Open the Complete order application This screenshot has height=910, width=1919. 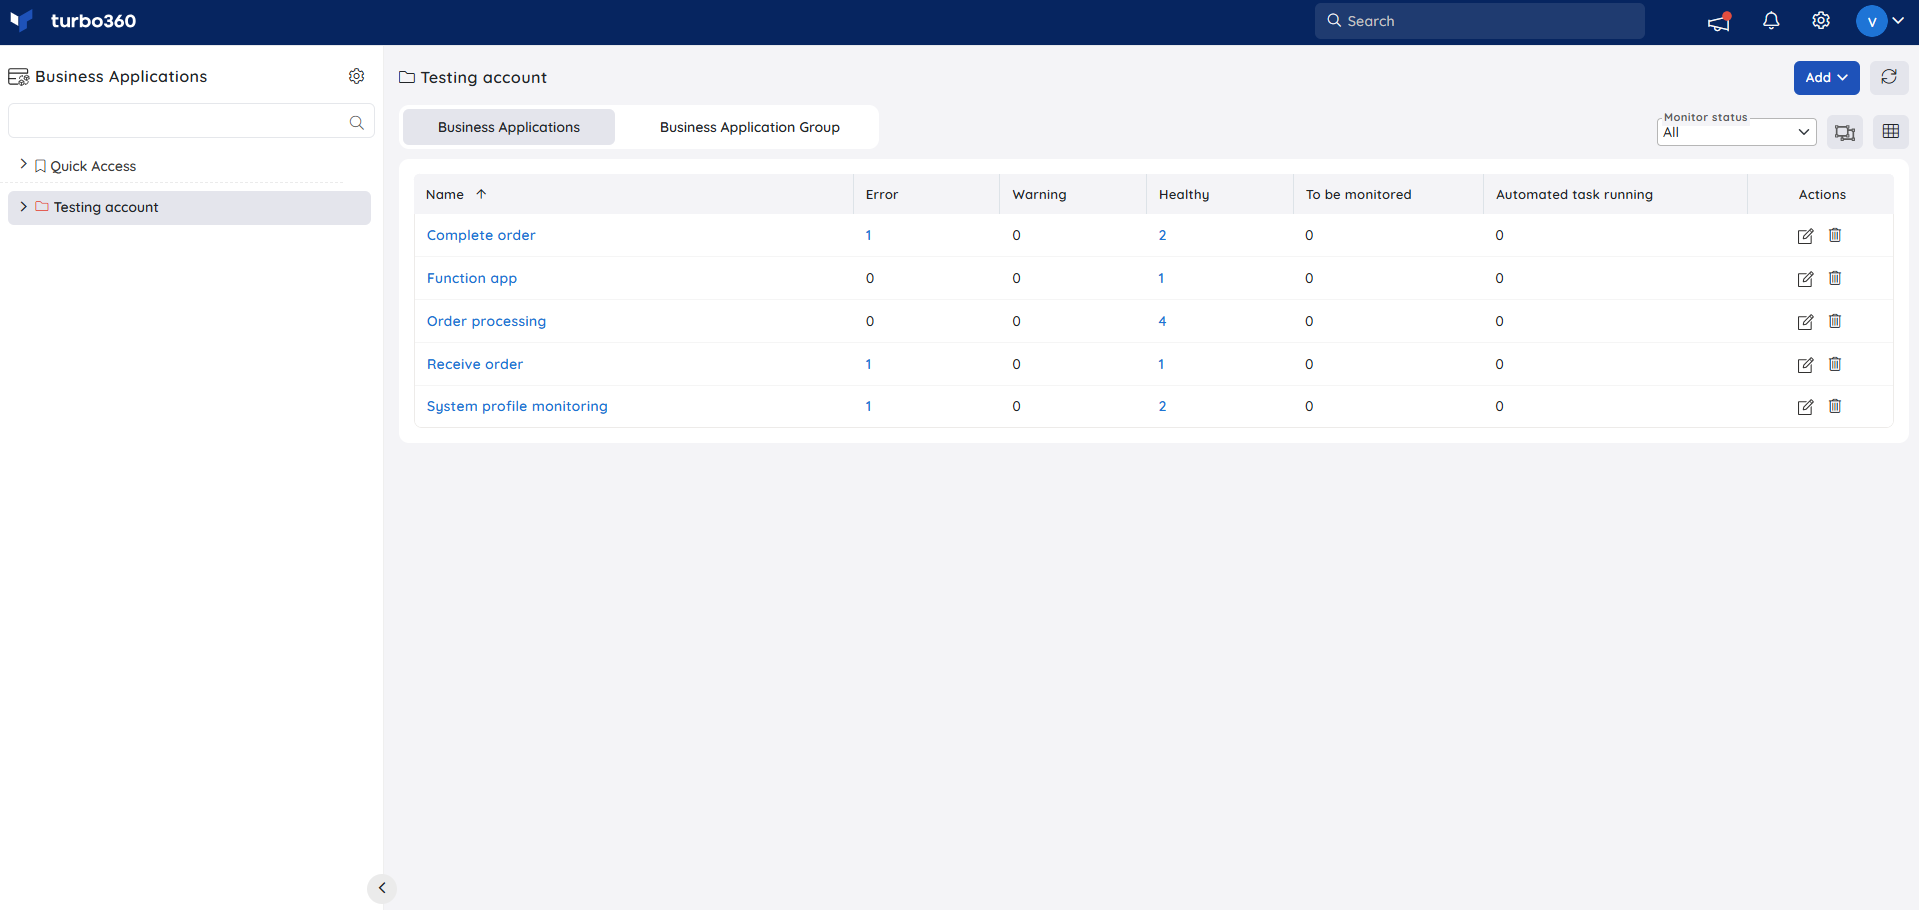481,235
